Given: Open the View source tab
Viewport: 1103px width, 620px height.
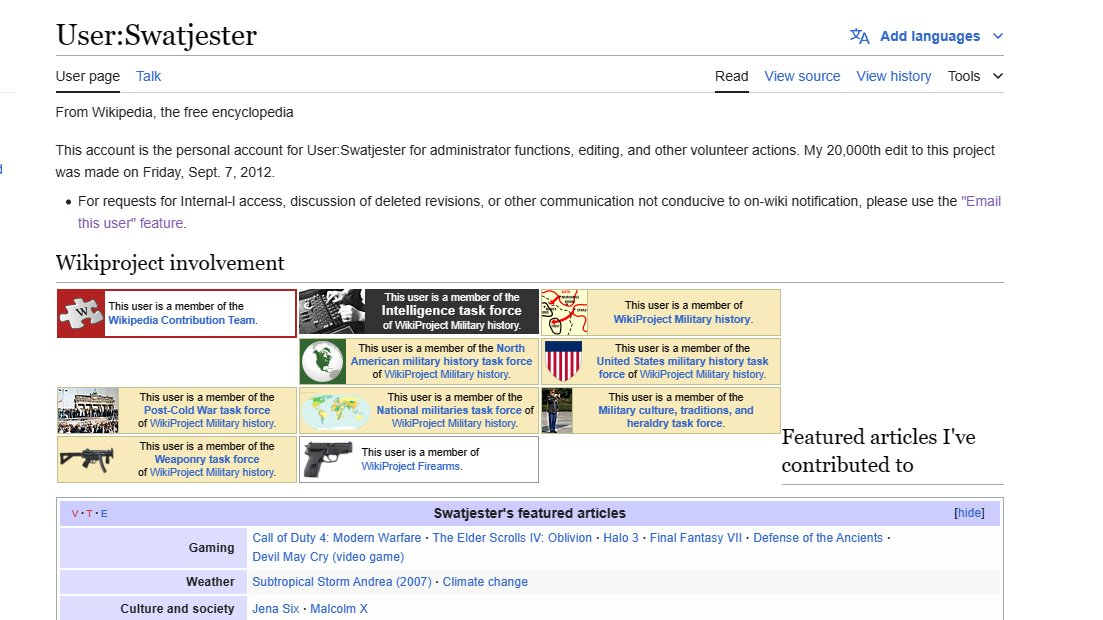Looking at the screenshot, I should click(802, 76).
